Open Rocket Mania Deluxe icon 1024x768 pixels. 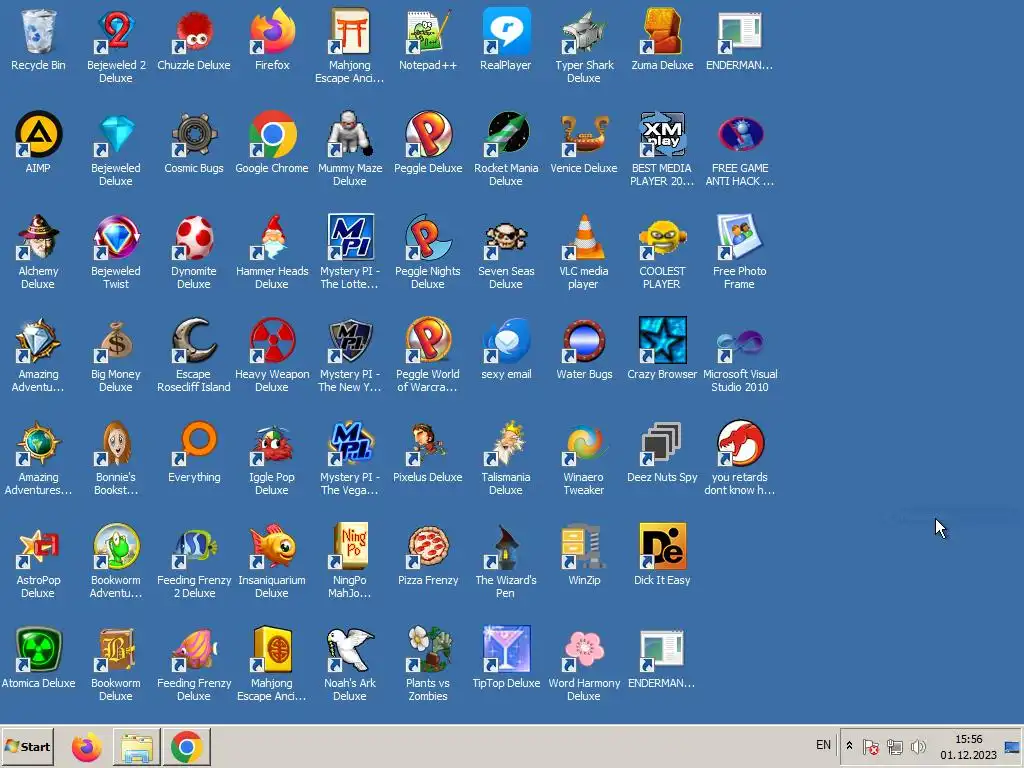505,134
